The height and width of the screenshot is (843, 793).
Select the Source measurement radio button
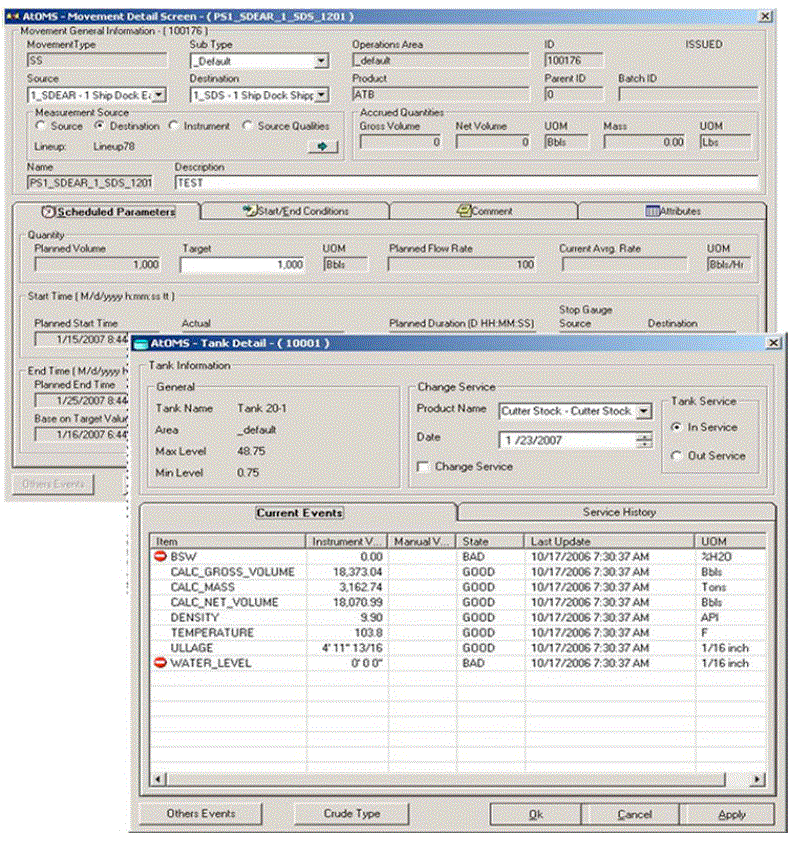[40, 125]
